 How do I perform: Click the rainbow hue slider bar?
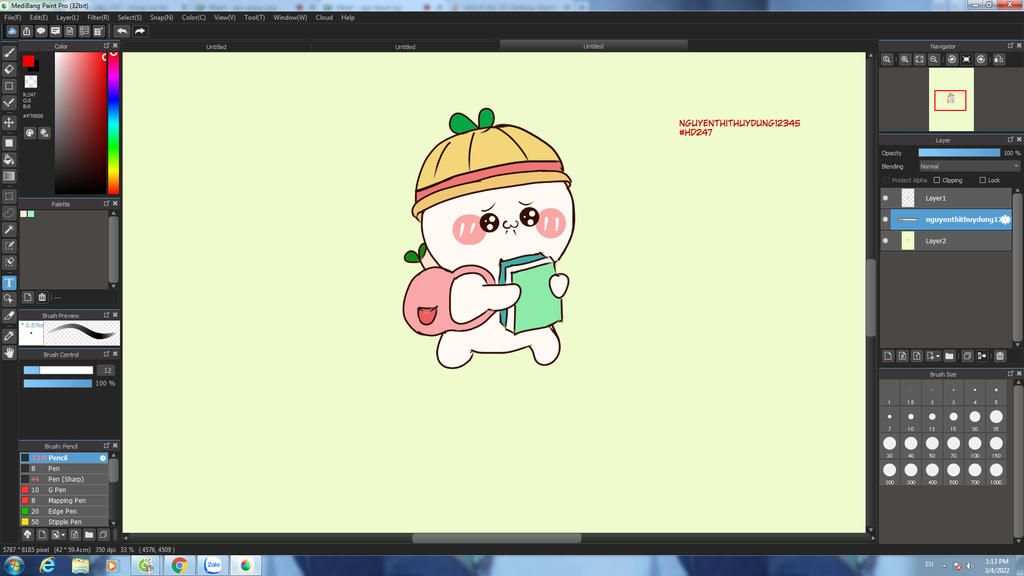[x=113, y=120]
